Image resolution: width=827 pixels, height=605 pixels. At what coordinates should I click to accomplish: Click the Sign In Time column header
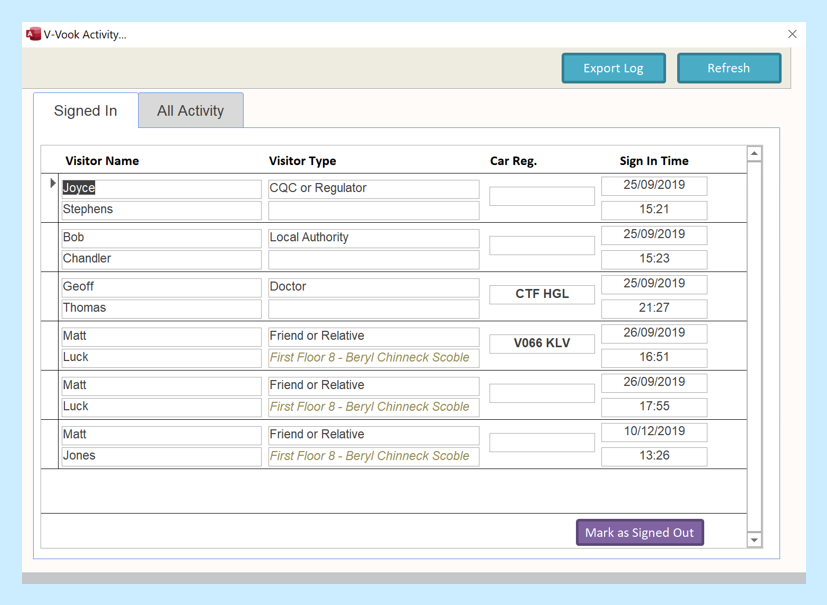(654, 161)
